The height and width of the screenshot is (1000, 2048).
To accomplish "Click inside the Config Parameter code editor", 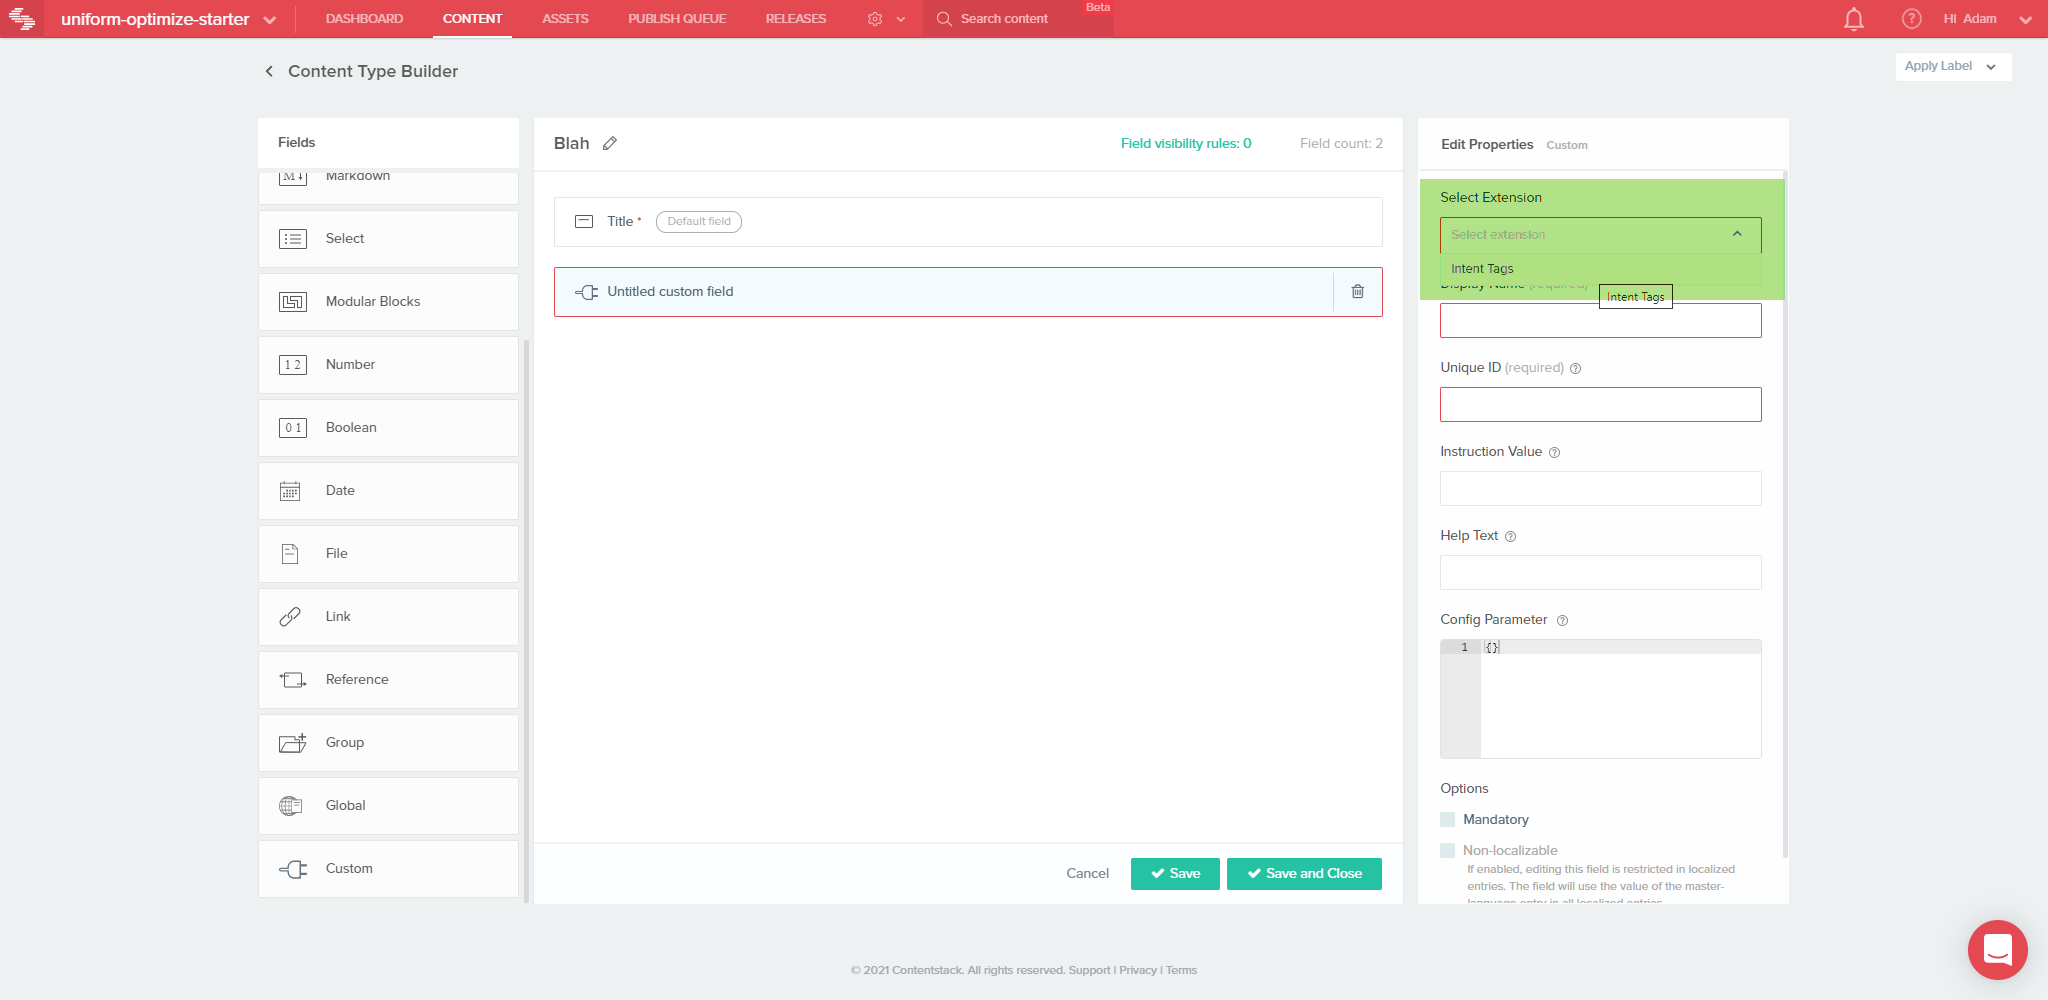I will coord(1600,699).
